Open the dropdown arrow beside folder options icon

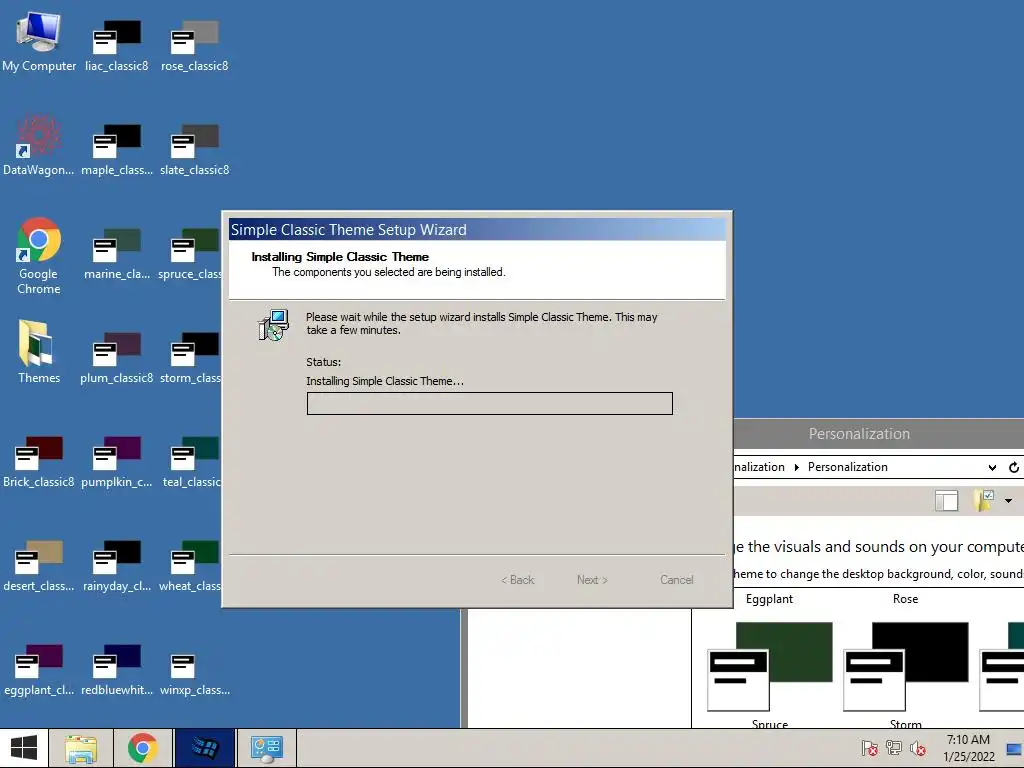coord(1008,501)
